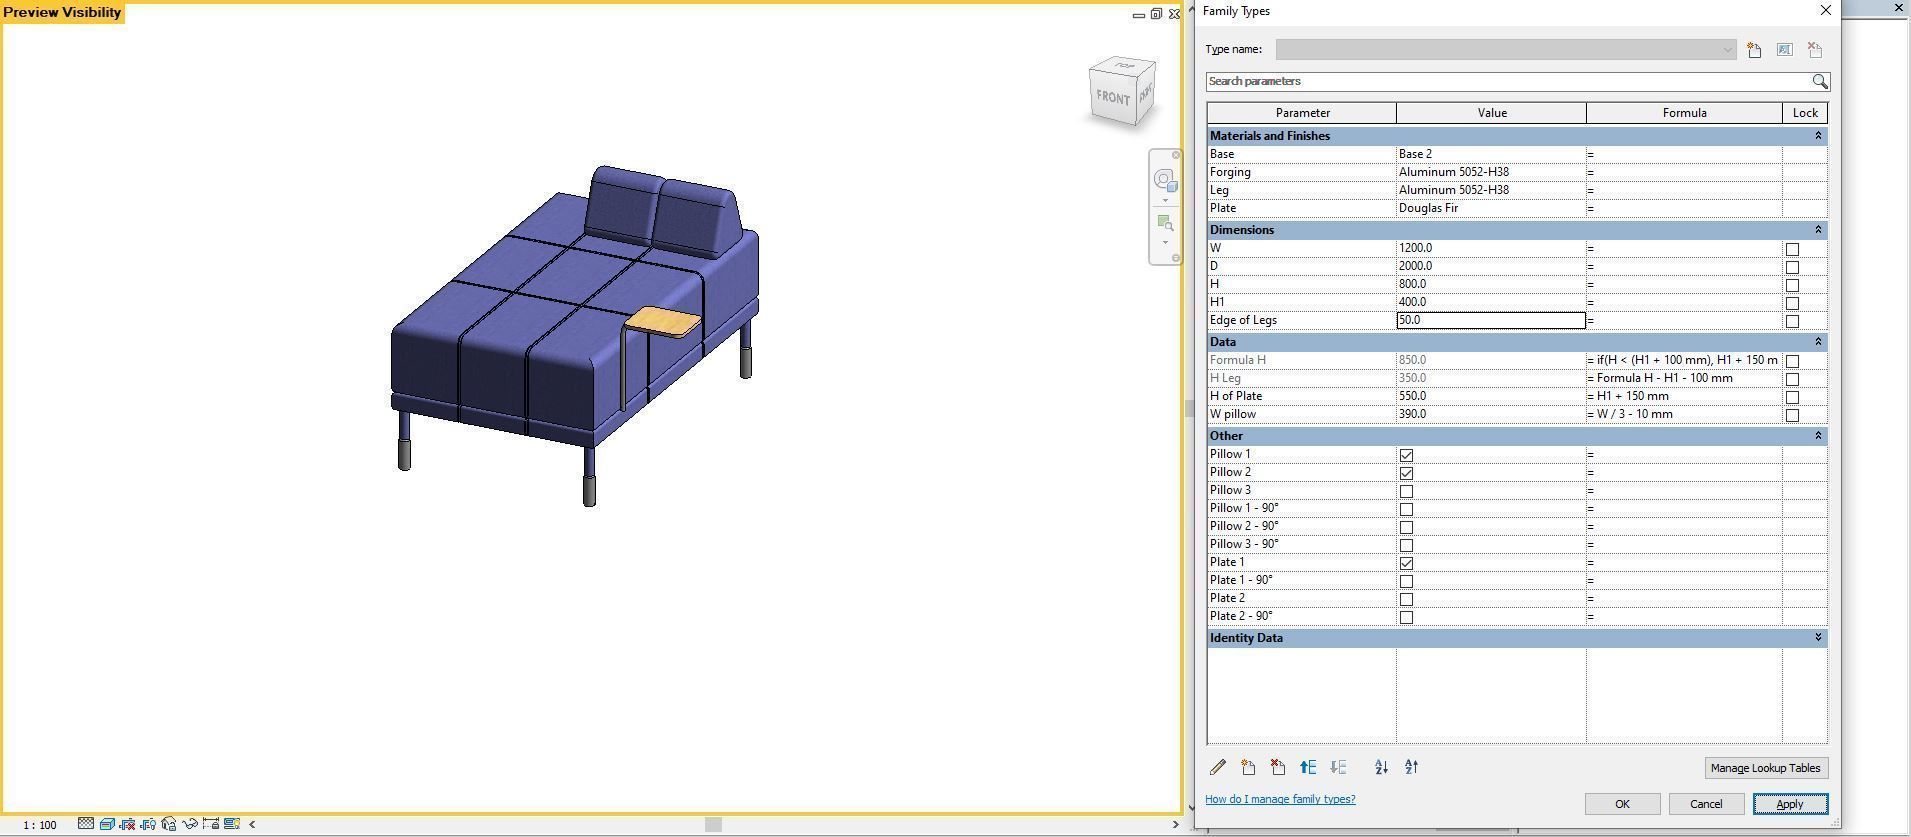1911x837 pixels.
Task: Click the Temporary Hide/Isolate glasses icon
Action: (x=190, y=824)
